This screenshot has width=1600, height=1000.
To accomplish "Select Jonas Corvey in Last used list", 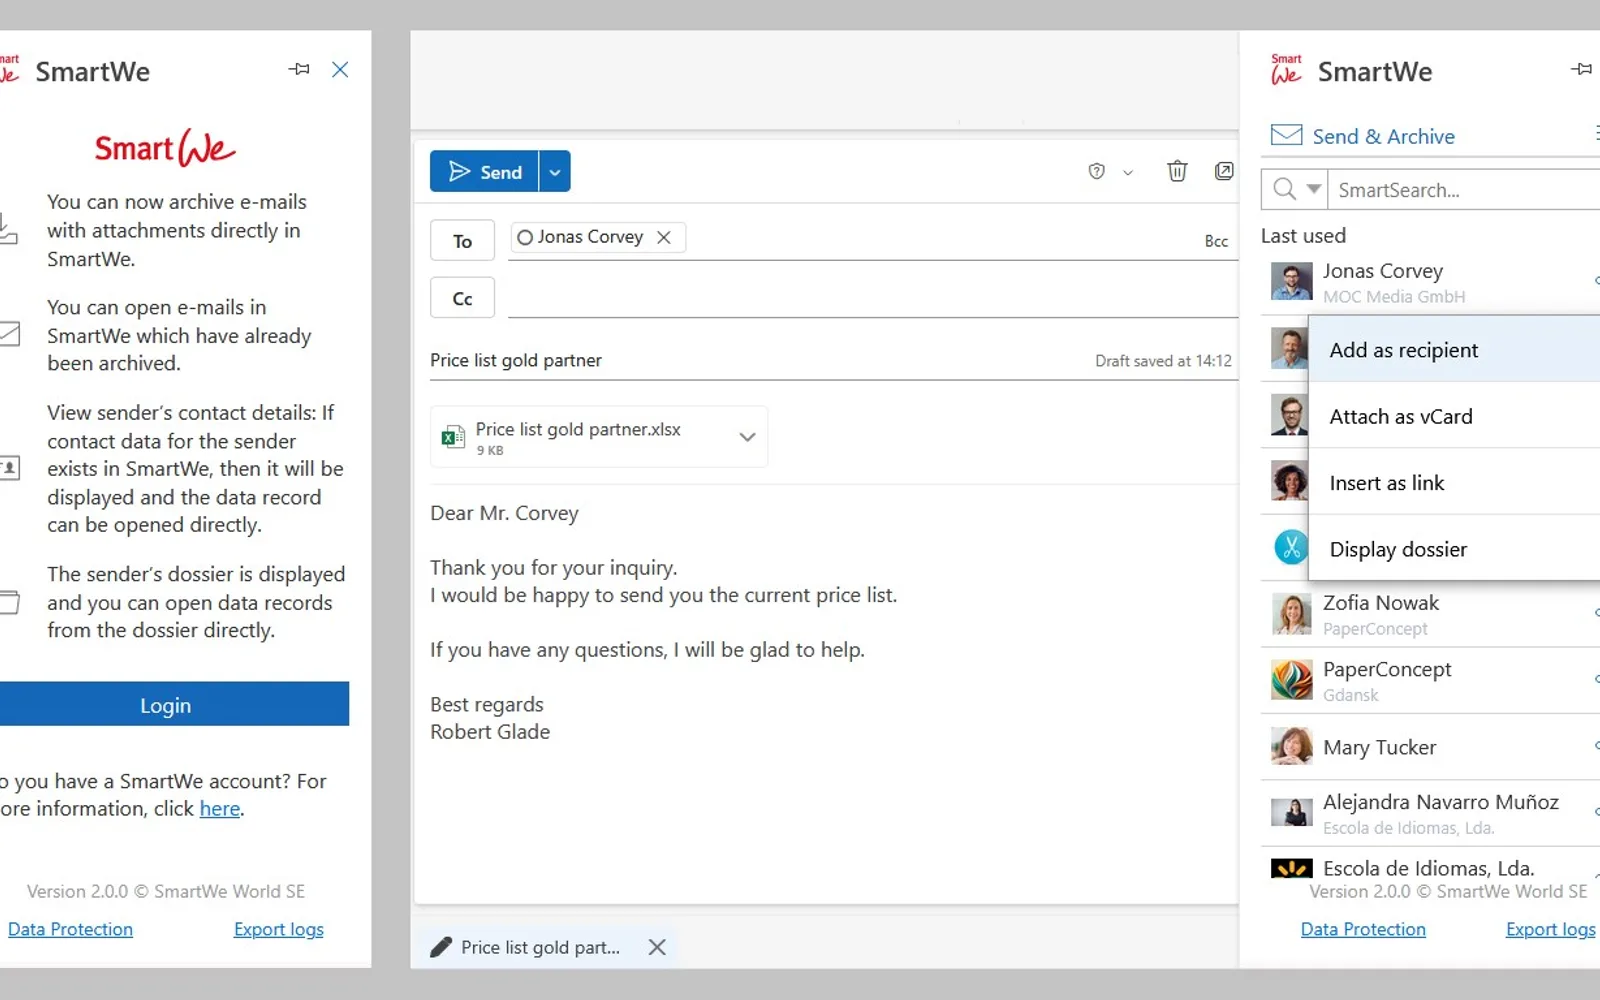I will (1430, 282).
